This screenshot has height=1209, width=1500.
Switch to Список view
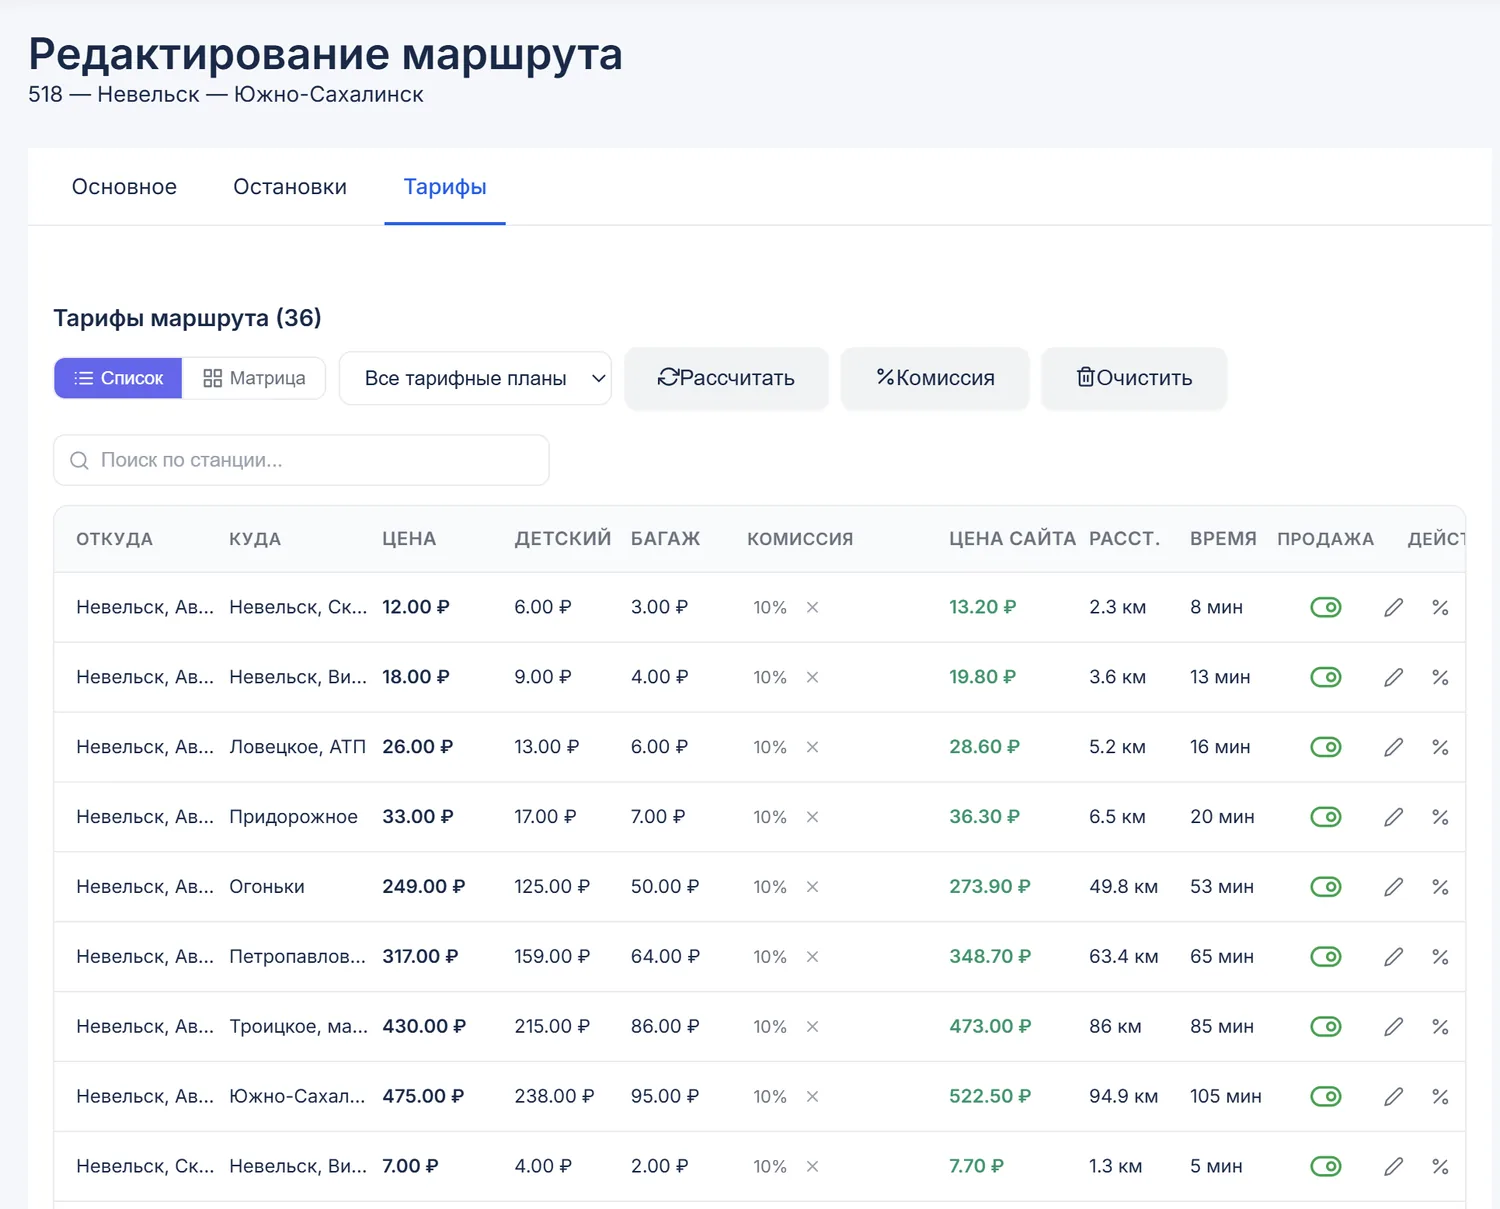point(118,378)
